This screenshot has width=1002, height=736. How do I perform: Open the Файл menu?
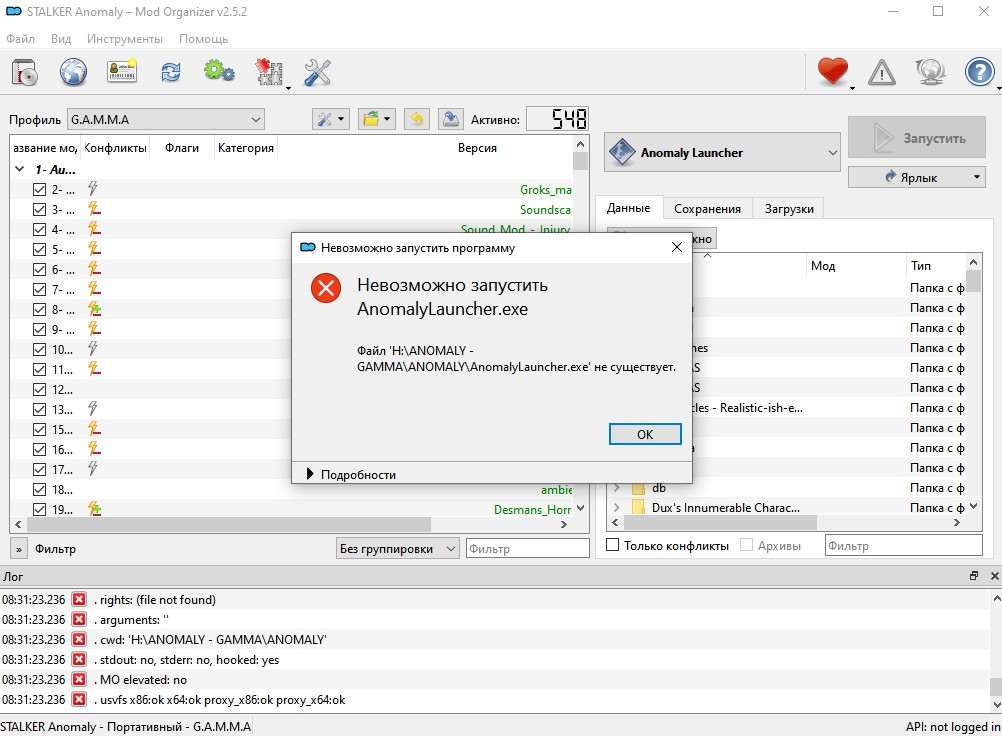pyautogui.click(x=20, y=39)
